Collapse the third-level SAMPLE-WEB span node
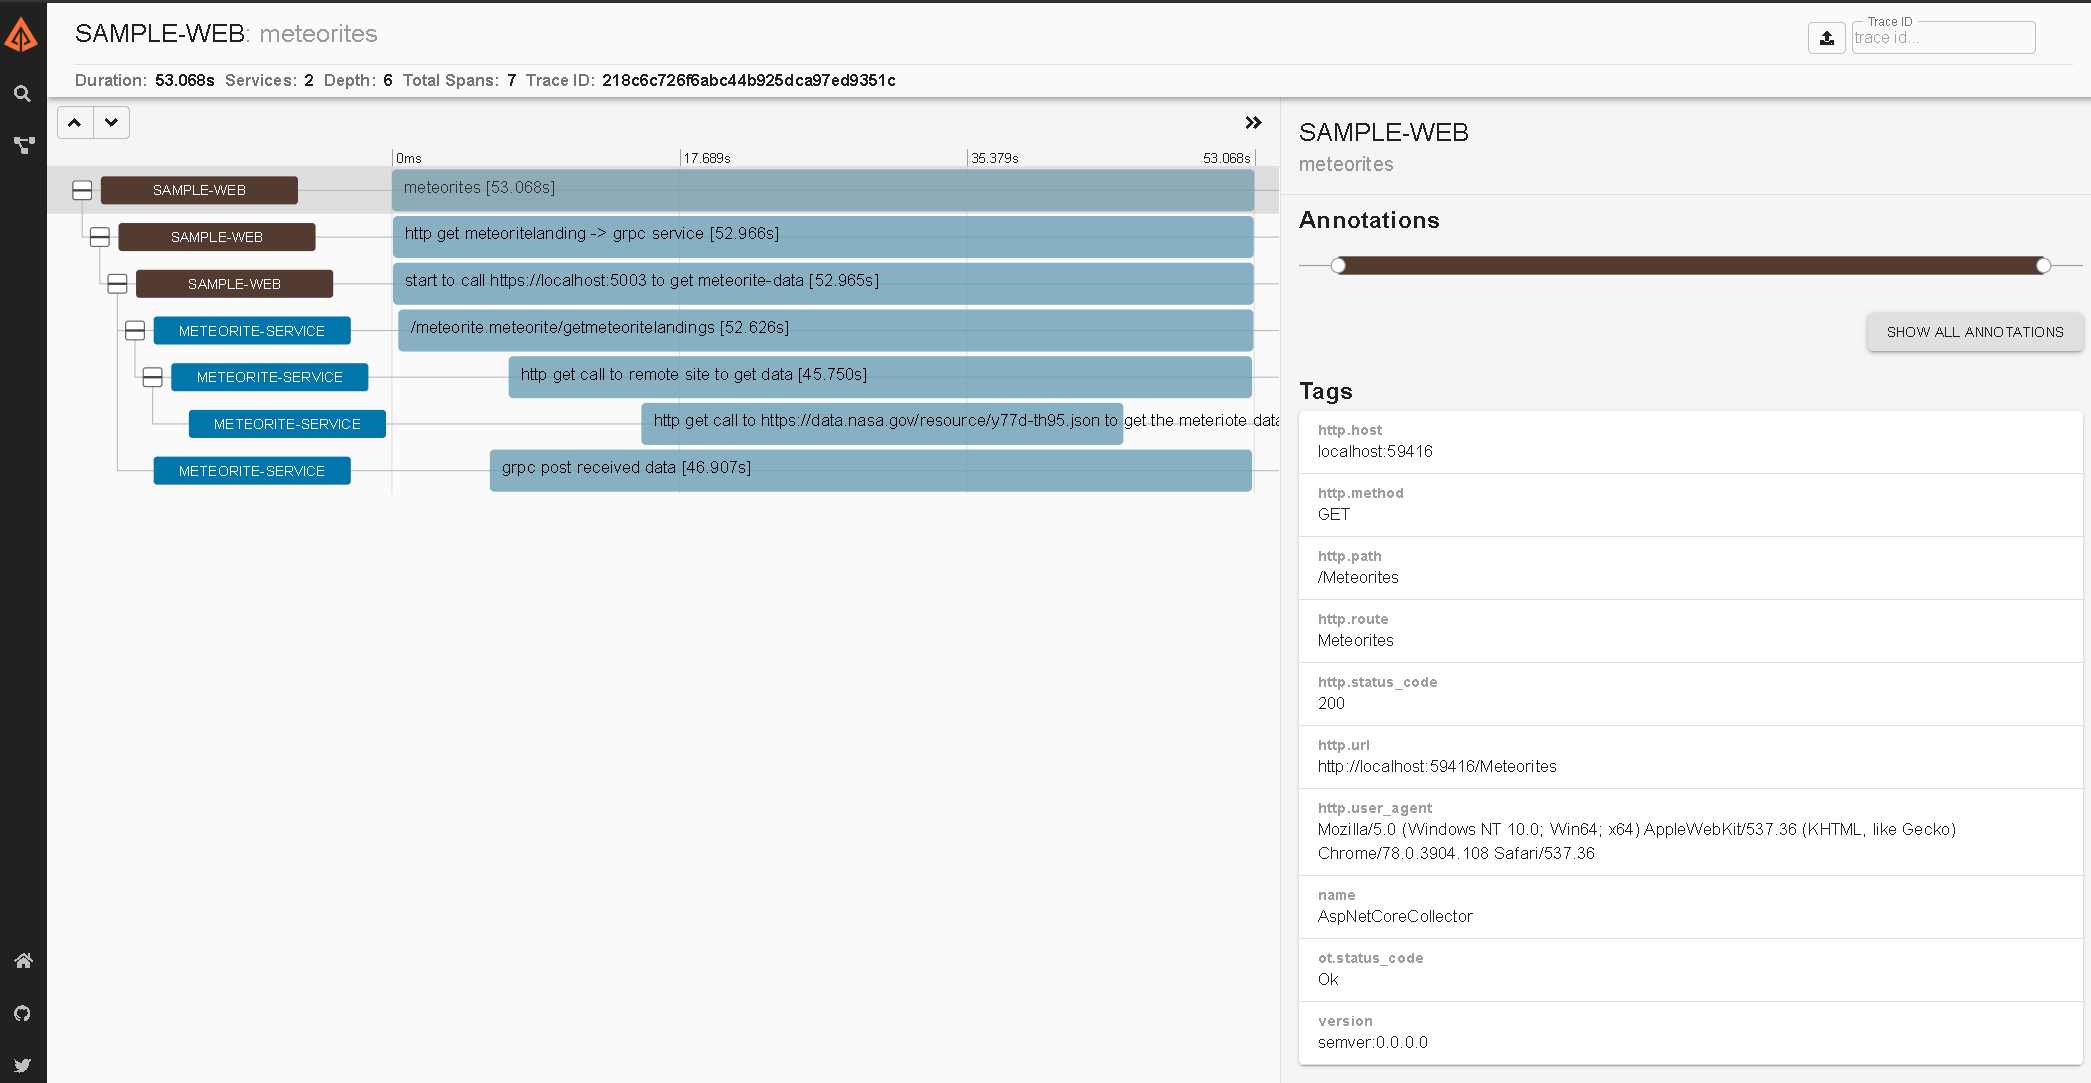The width and height of the screenshot is (2091, 1083). tap(117, 284)
